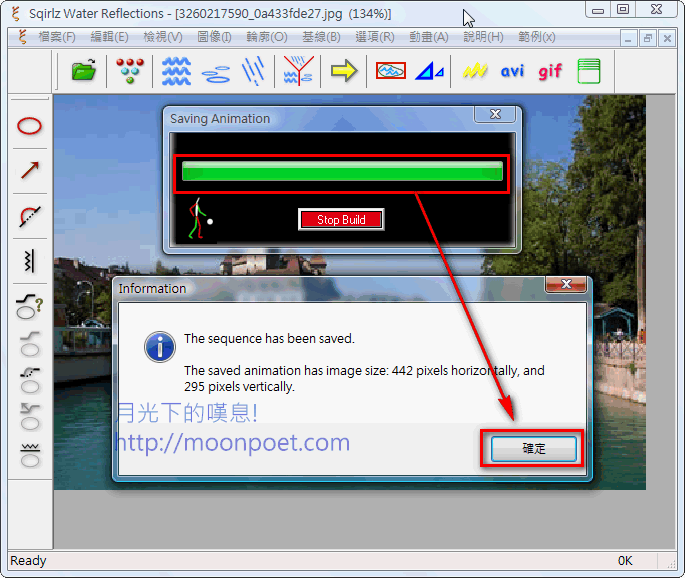Viewport: 685px width, 578px height.
Task: Open the 動畫(A) menu
Action: 428,37
